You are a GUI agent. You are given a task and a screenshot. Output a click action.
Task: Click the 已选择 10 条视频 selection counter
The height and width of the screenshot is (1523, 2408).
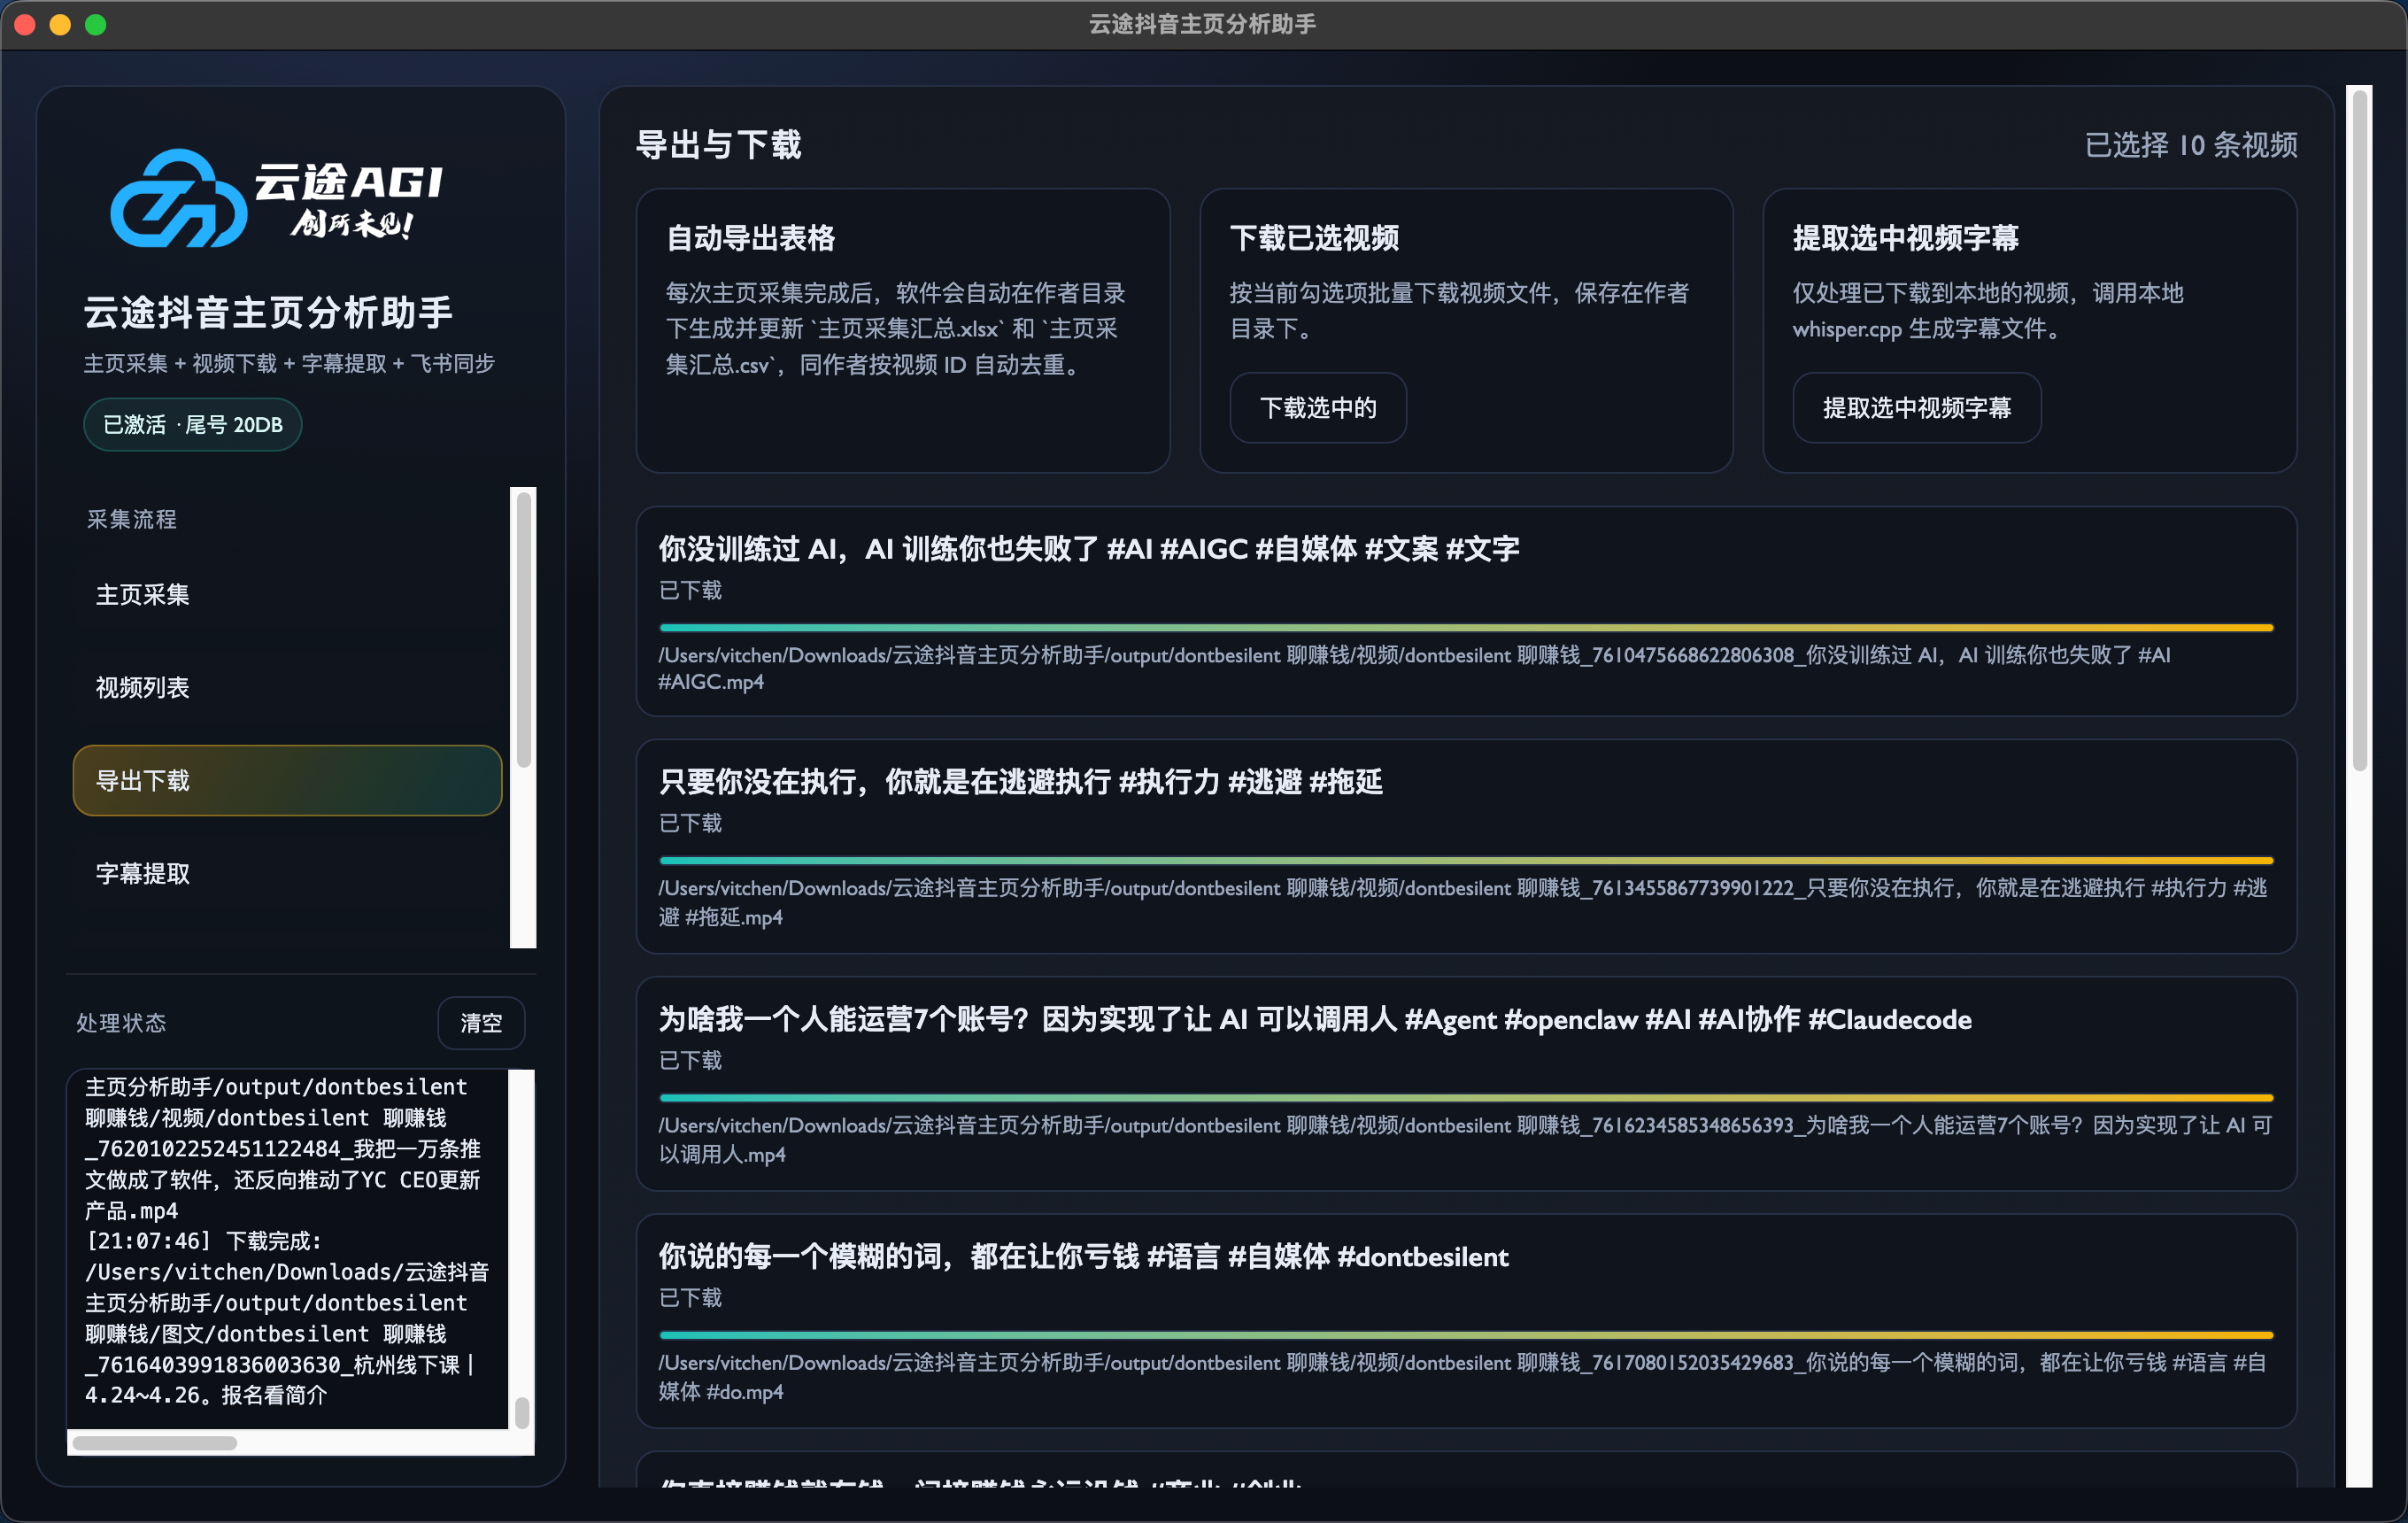point(2192,145)
